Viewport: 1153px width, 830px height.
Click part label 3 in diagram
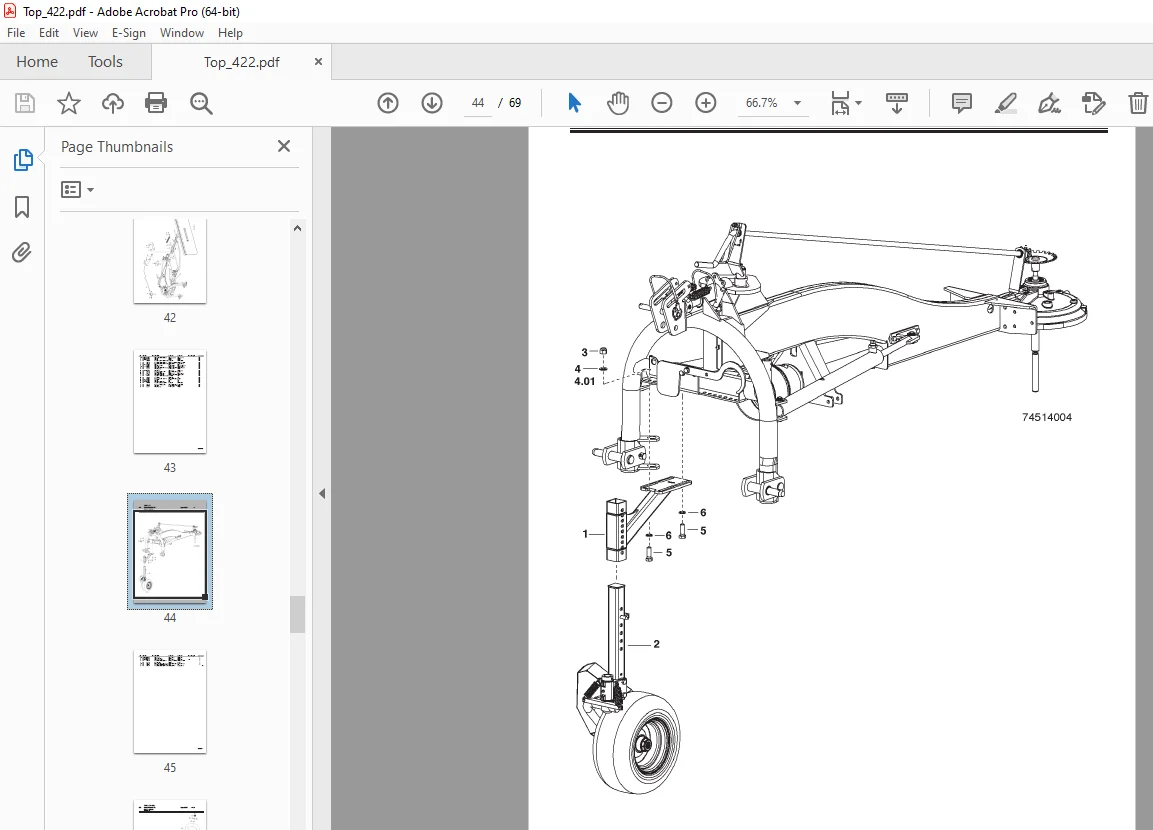coord(585,352)
